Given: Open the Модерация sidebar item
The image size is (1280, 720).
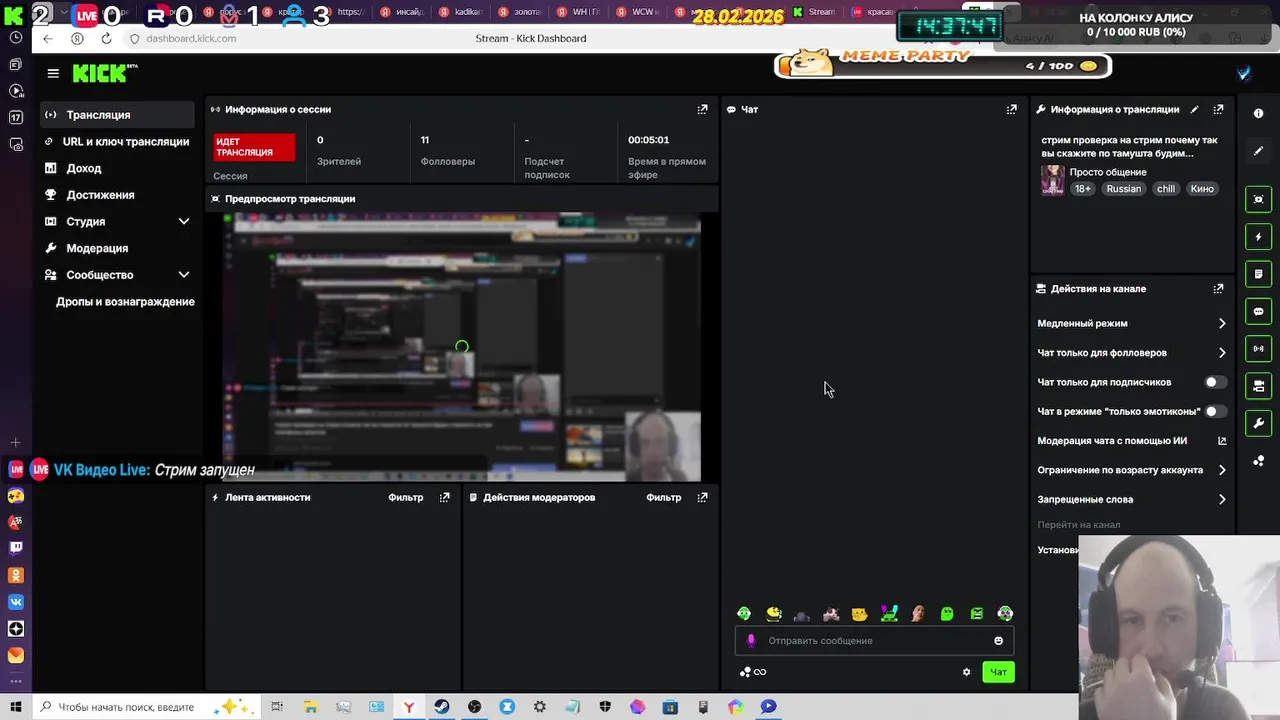Looking at the screenshot, I should (x=118, y=248).
